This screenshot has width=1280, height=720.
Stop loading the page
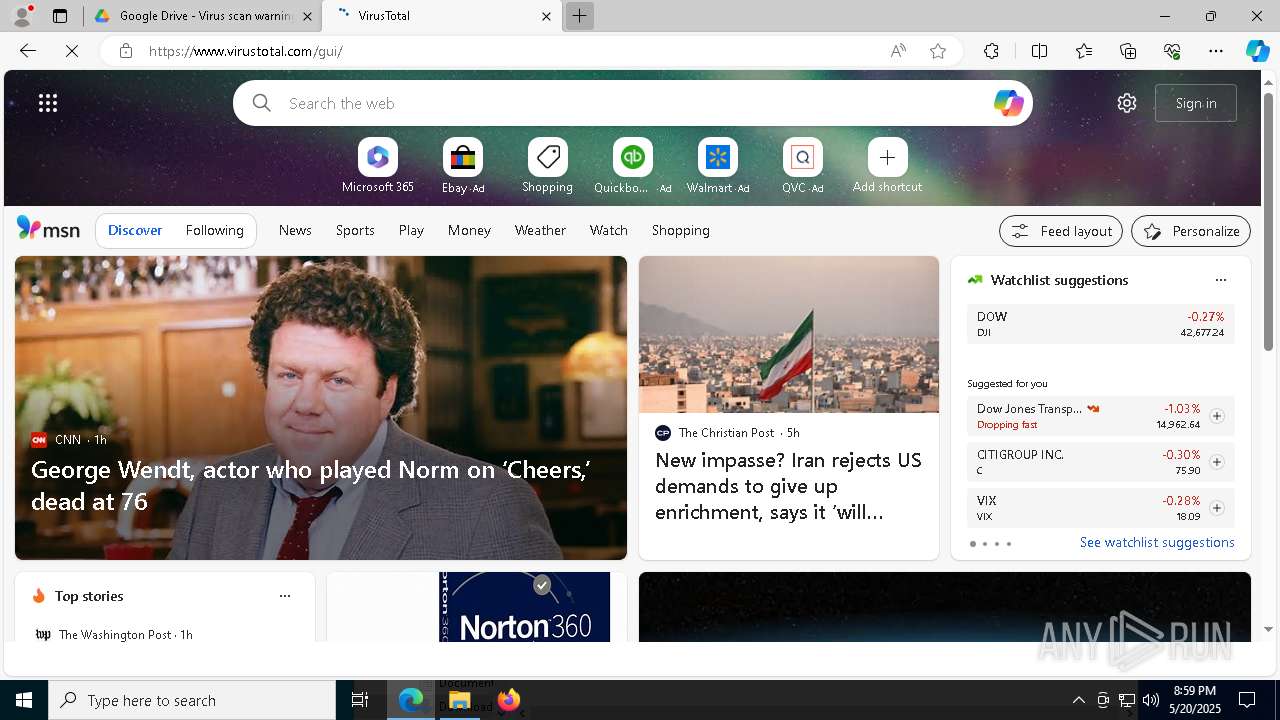pos(72,51)
